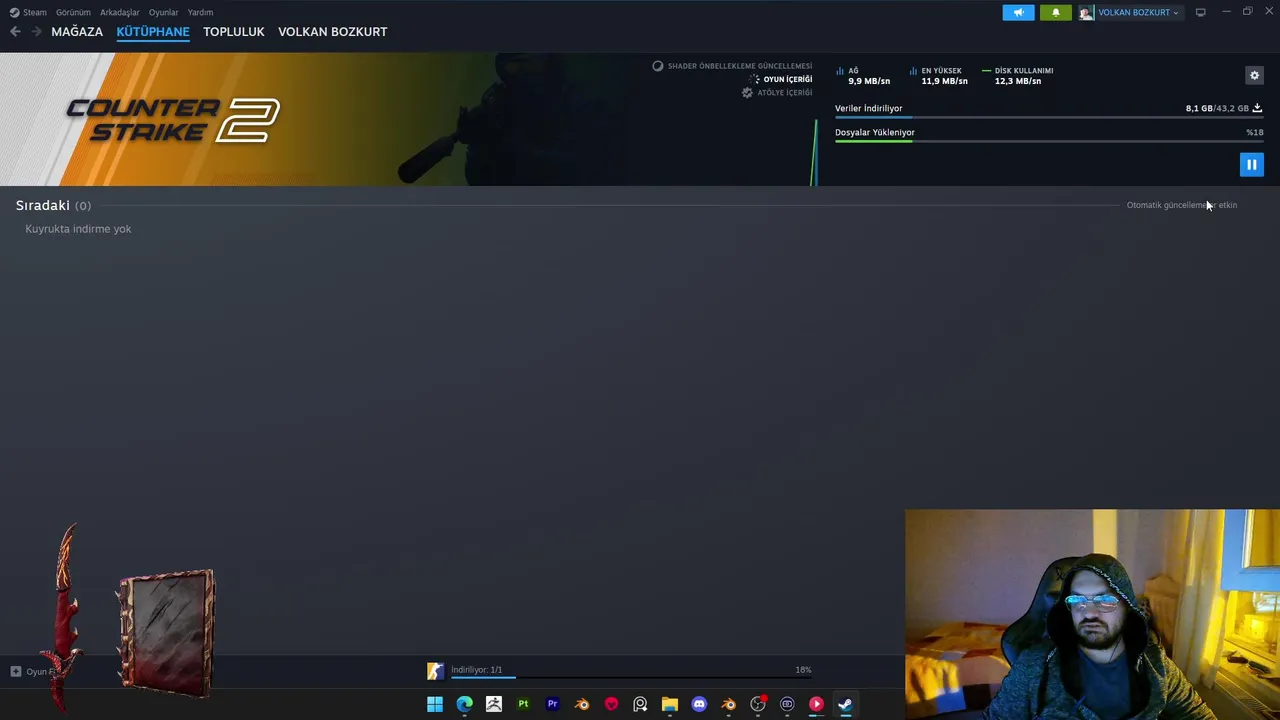Go forward with the right arrow

[x=36, y=32]
